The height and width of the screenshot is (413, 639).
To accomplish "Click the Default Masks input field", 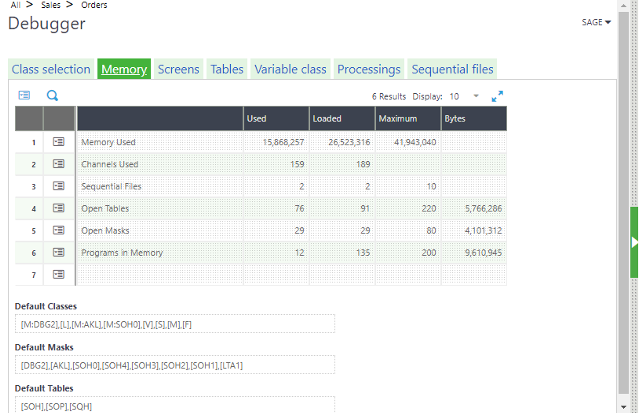I will point(175,365).
